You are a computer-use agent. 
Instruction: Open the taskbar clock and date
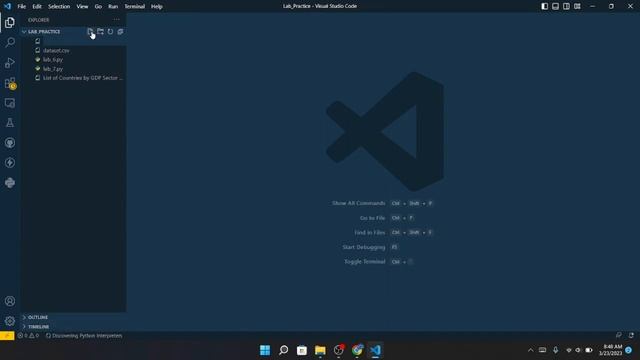610,350
